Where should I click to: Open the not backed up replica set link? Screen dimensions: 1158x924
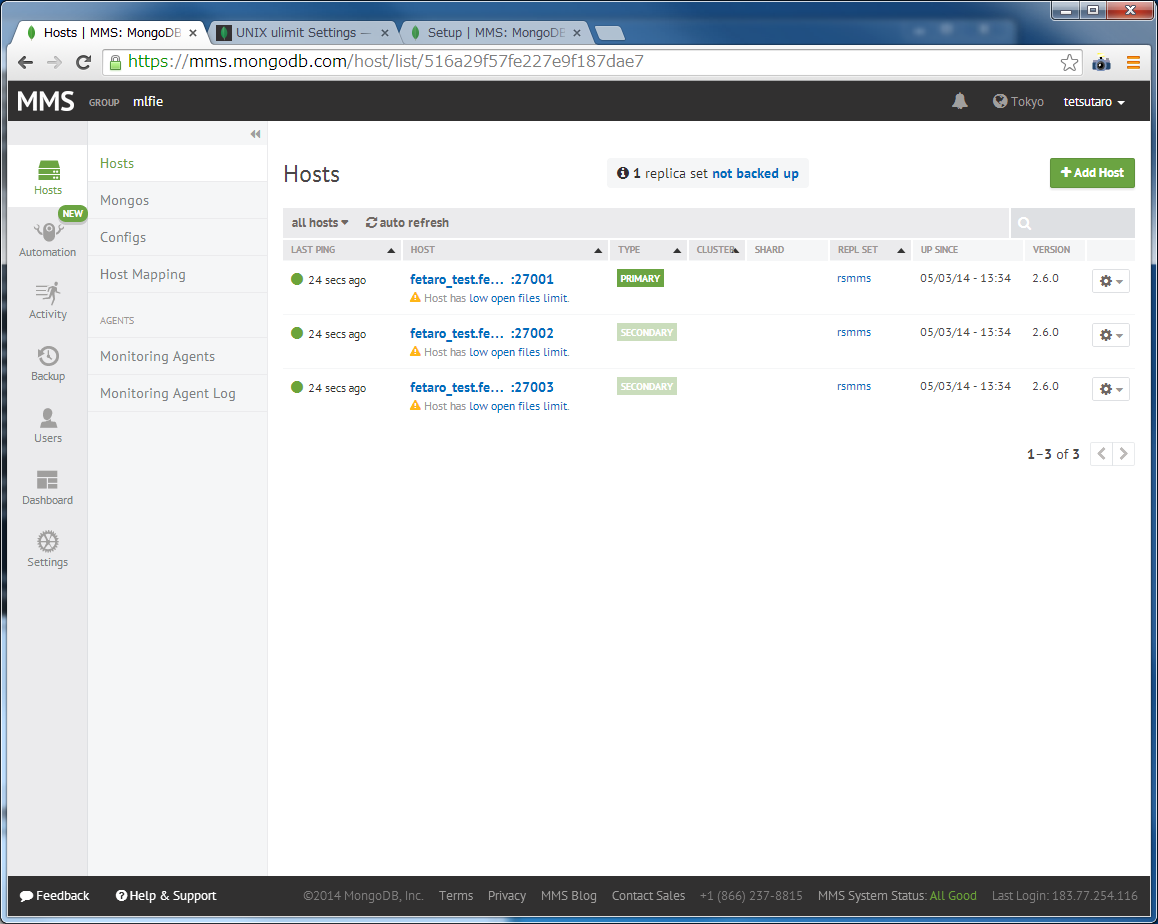(755, 172)
